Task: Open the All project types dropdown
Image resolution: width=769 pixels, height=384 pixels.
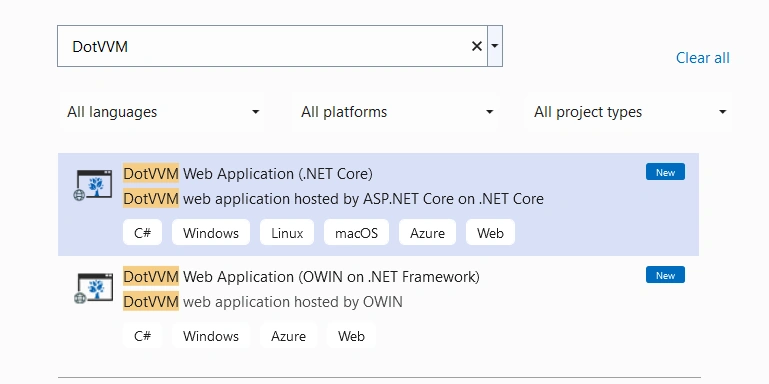Action: click(628, 112)
